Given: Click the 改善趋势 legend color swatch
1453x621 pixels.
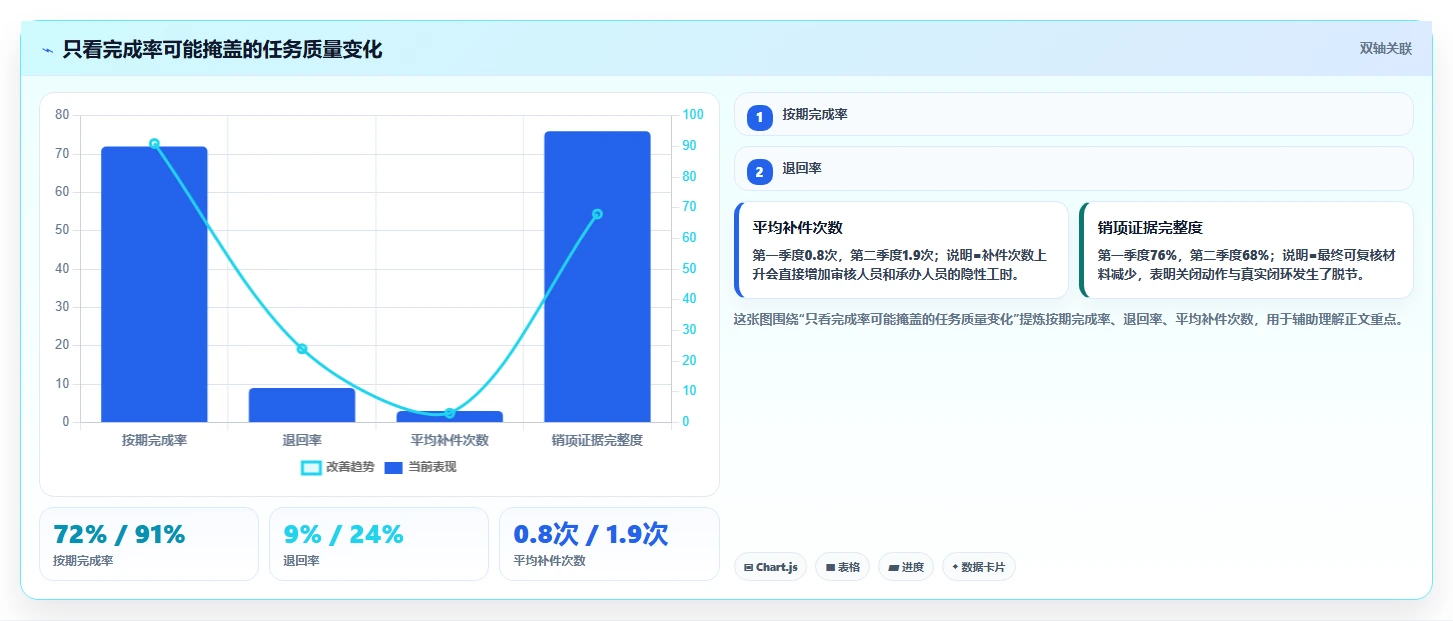Looking at the screenshot, I should point(311,467).
